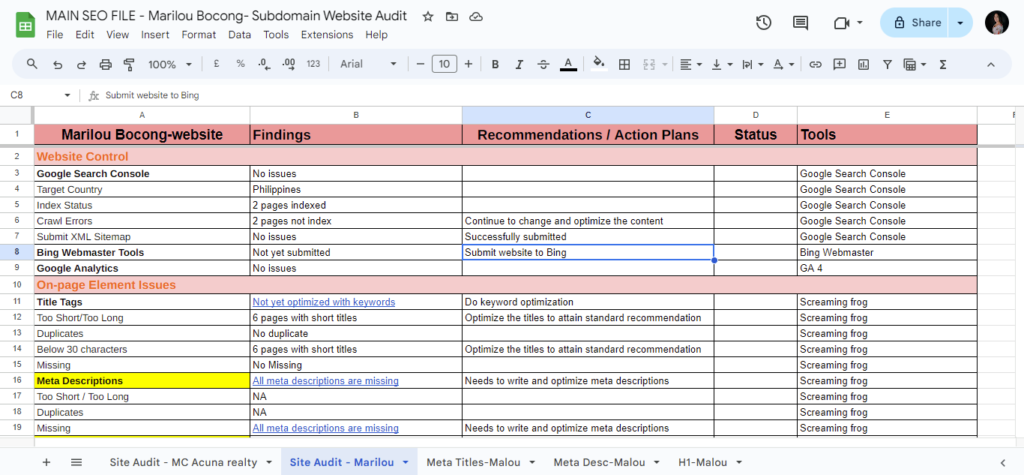1024x475 pixels.
Task: Select column C header
Action: coord(588,115)
